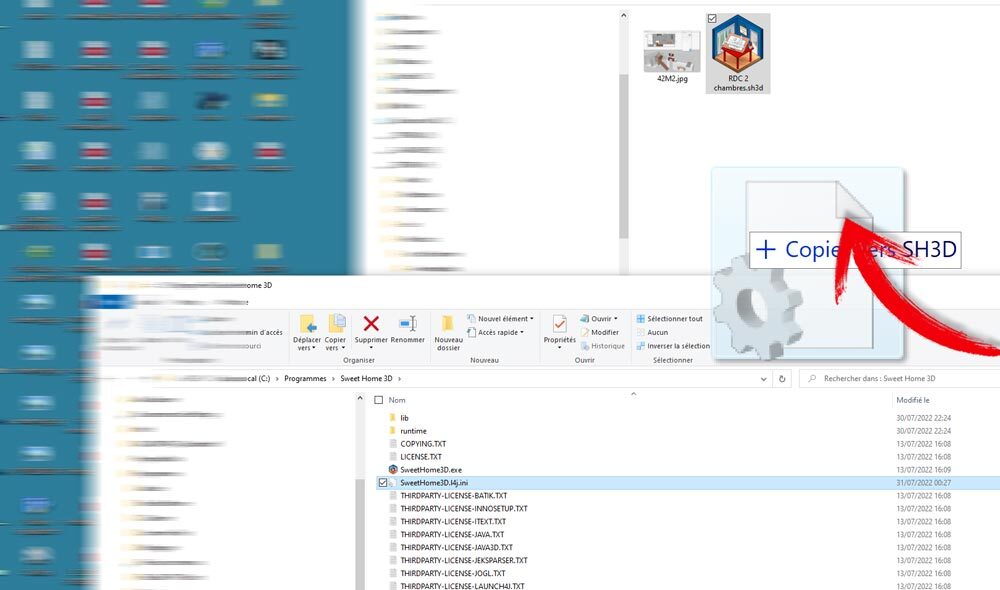Click the Propriétés icon
1000x590 pixels.
(559, 323)
